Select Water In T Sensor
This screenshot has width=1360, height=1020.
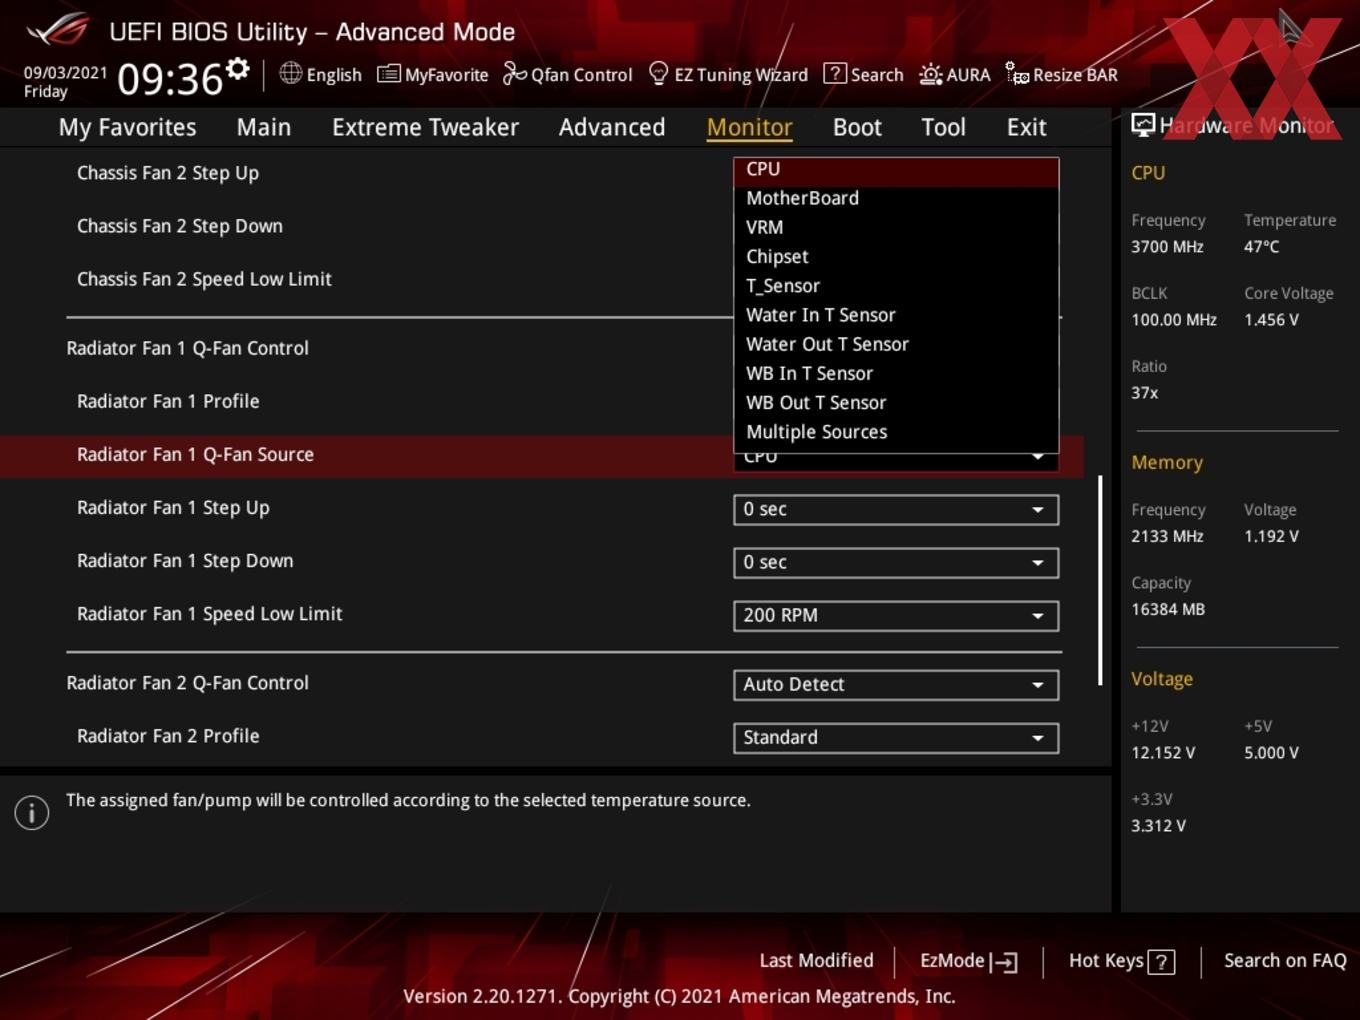pyautogui.click(x=896, y=315)
